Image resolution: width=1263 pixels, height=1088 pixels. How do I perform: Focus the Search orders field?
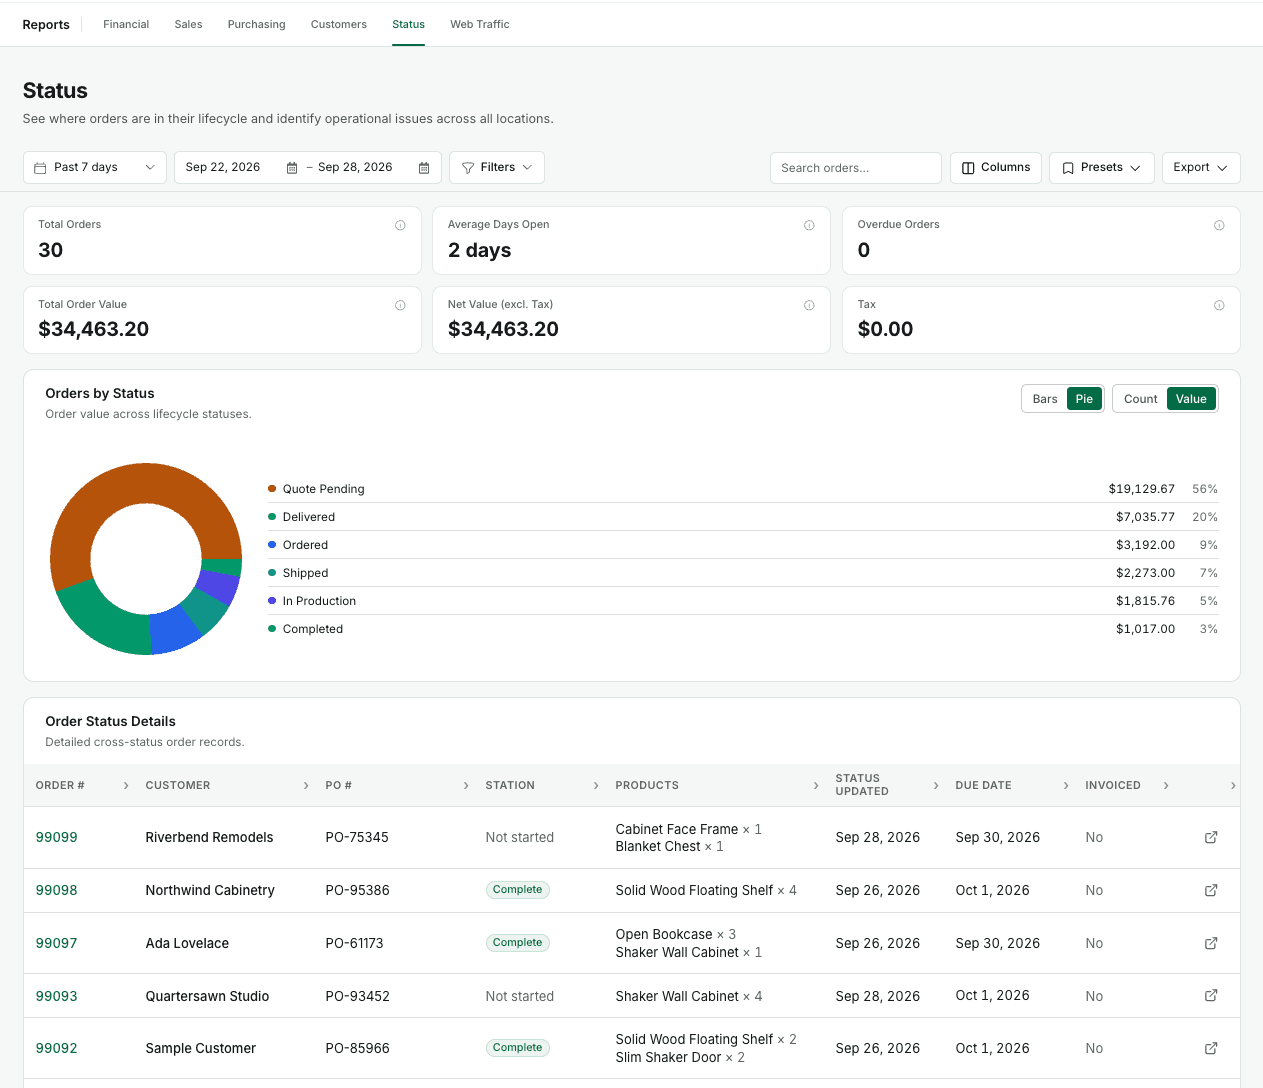tap(856, 168)
